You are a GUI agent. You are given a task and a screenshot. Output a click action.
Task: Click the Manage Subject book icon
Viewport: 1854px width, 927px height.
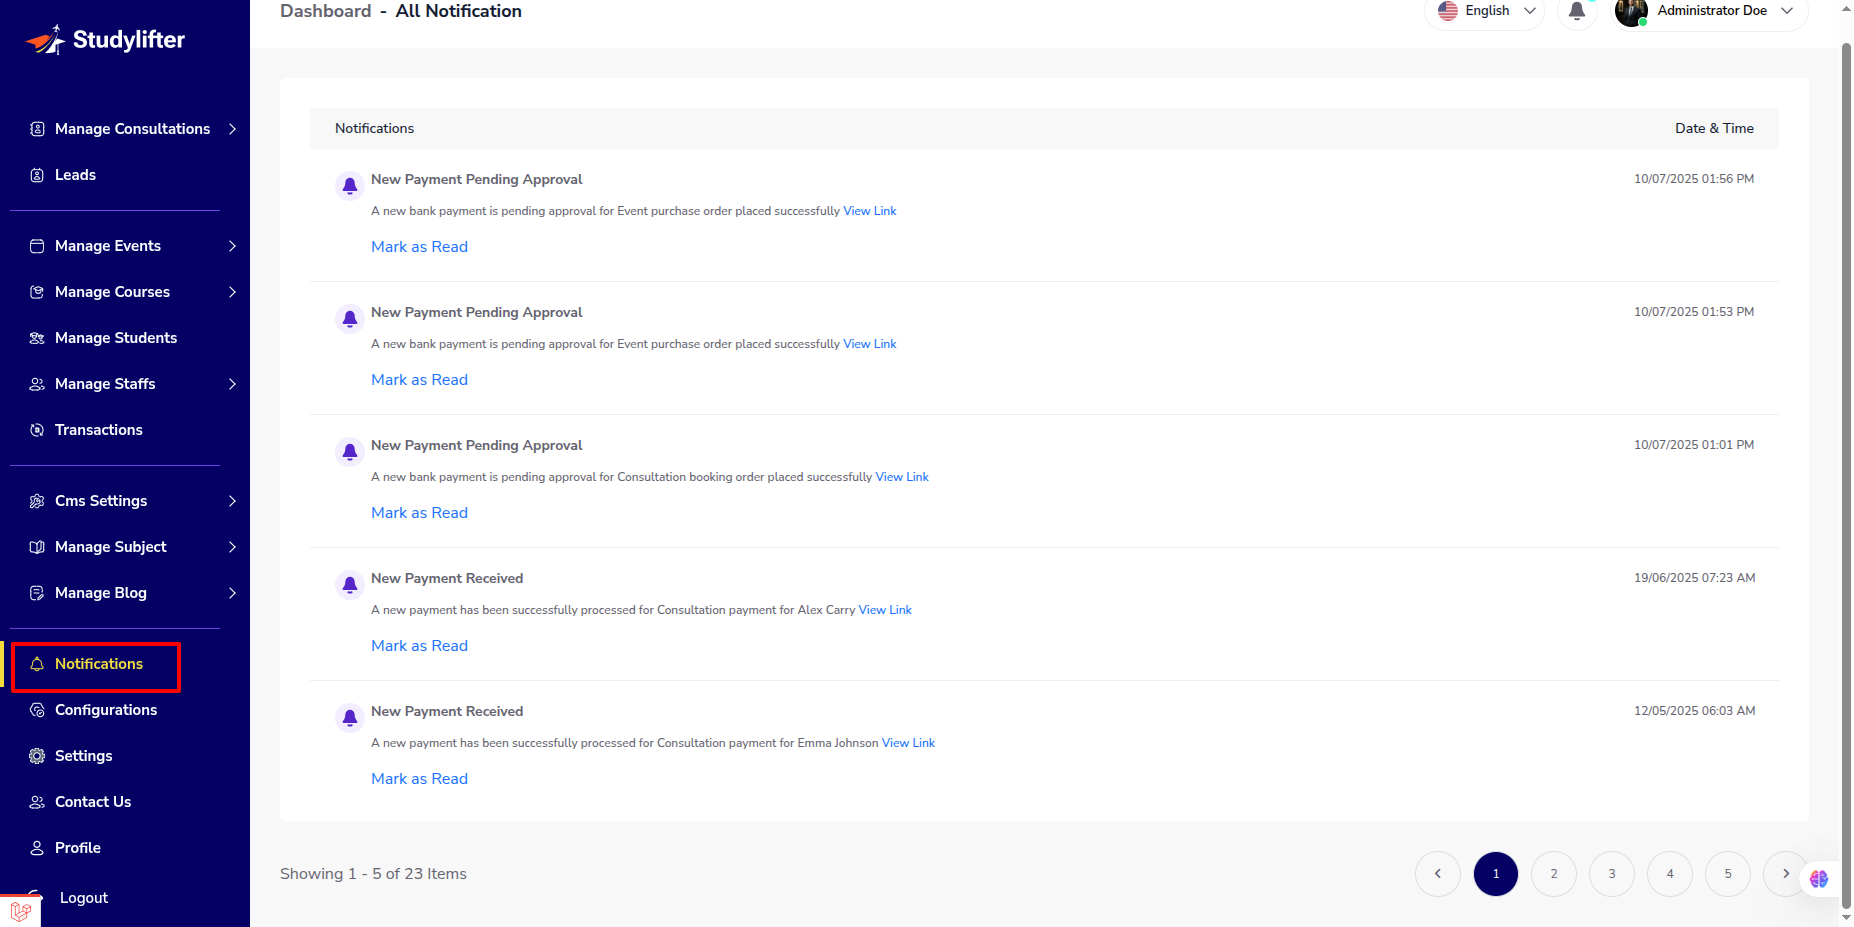click(37, 547)
